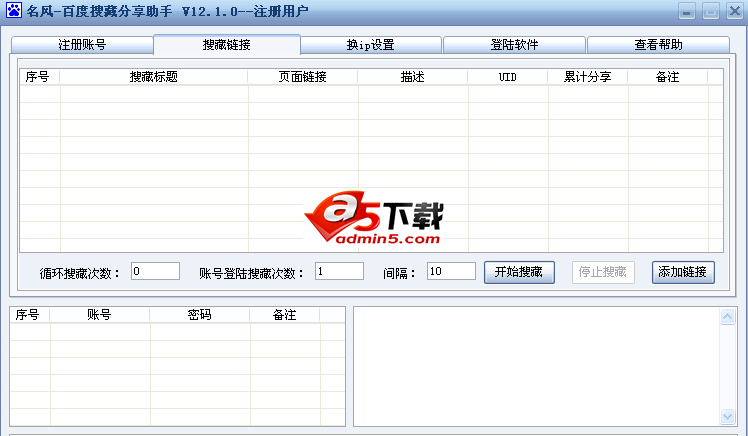
Task: Minimize the 名风 window
Action: tap(687, 11)
